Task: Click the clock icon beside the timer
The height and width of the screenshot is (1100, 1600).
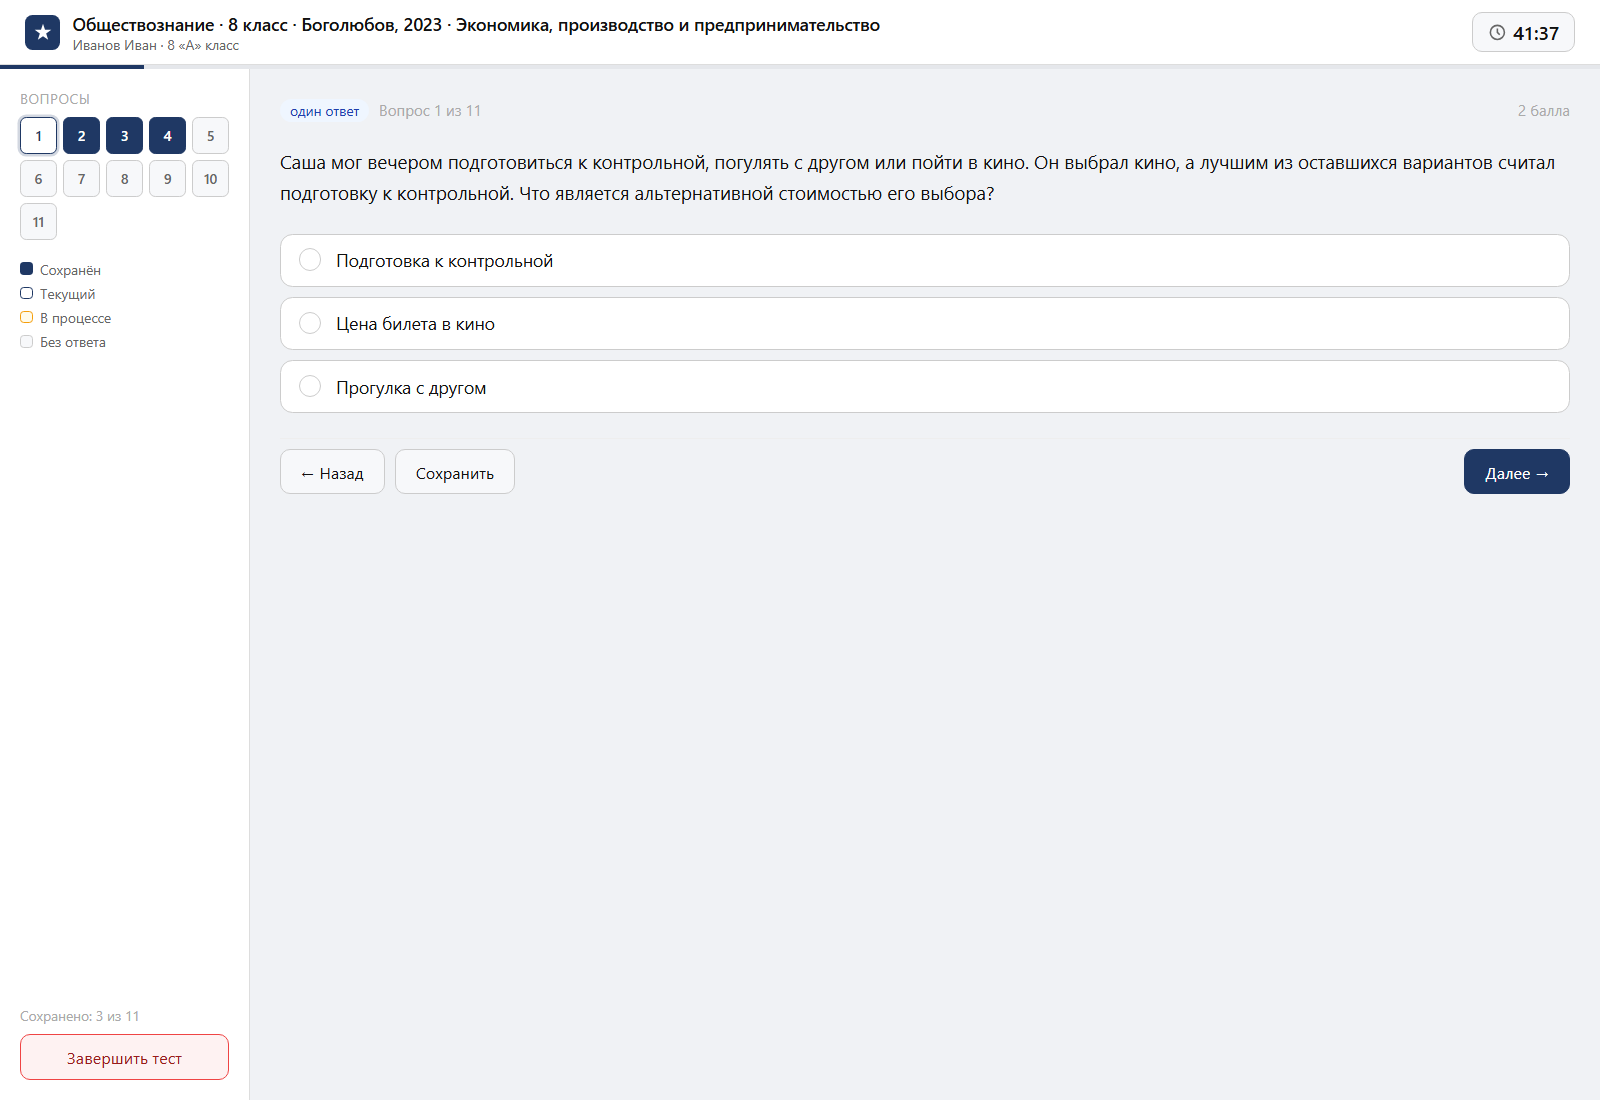Action: click(1497, 33)
